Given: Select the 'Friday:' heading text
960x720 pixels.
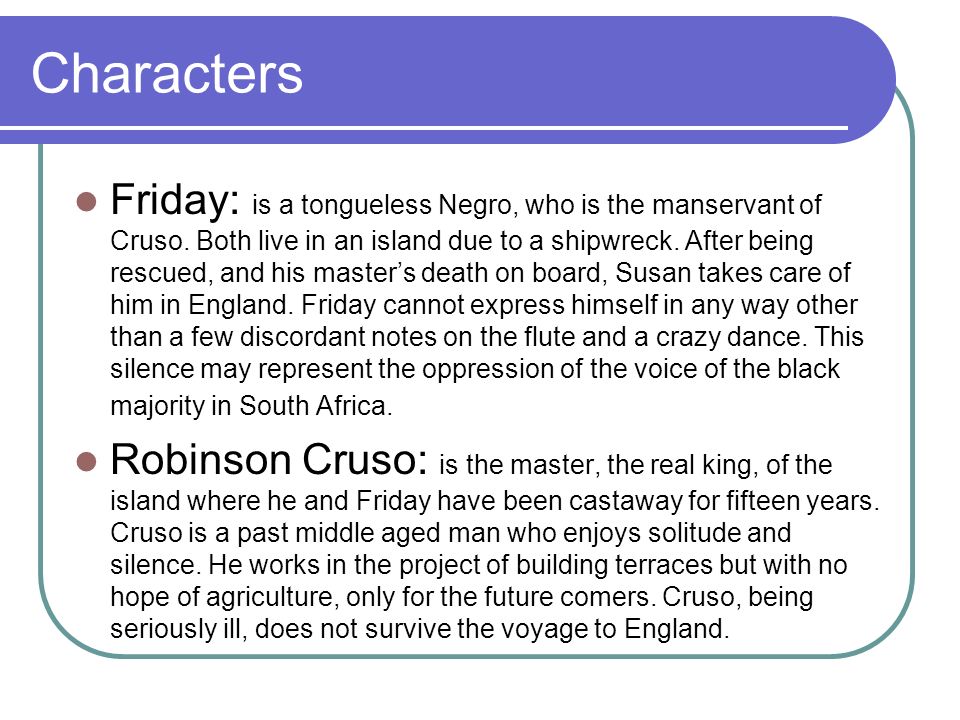Looking at the screenshot, I should (x=175, y=201).
